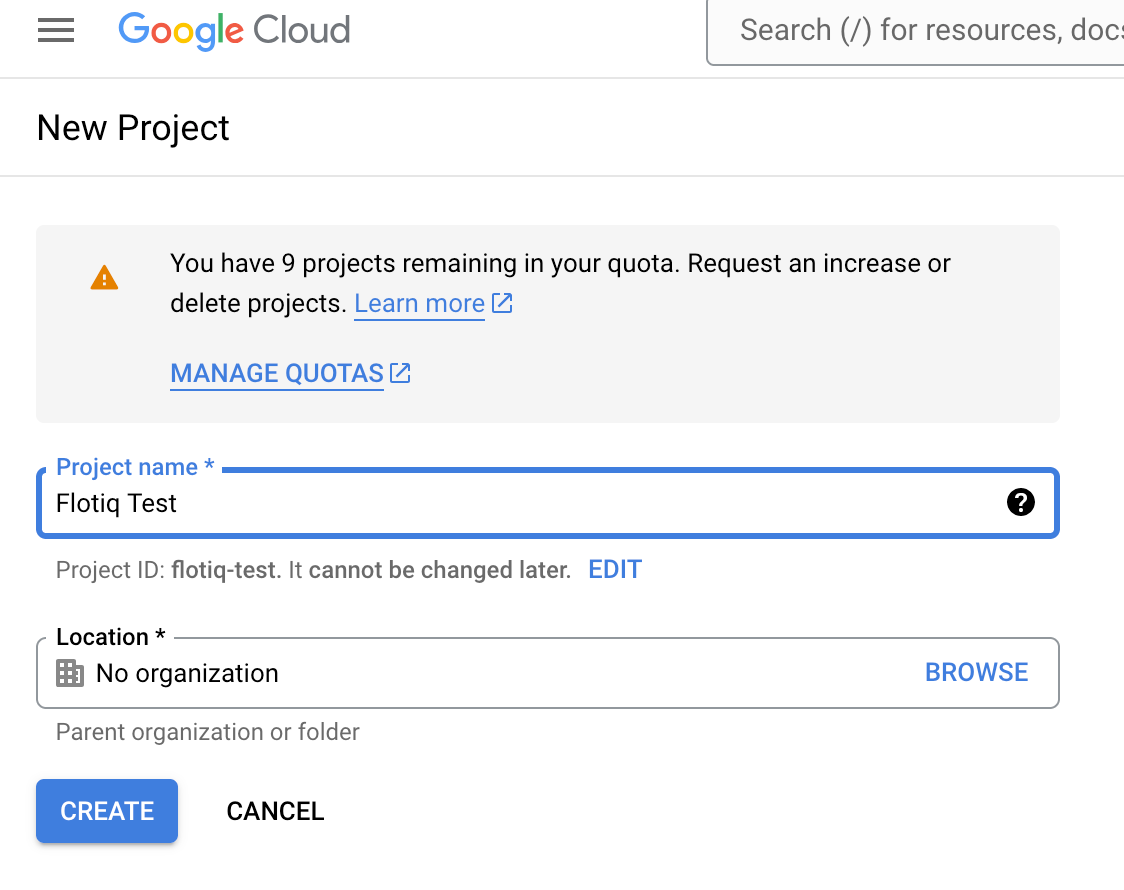1124x890 pixels.
Task: Click the organization building icon
Action: [70, 673]
